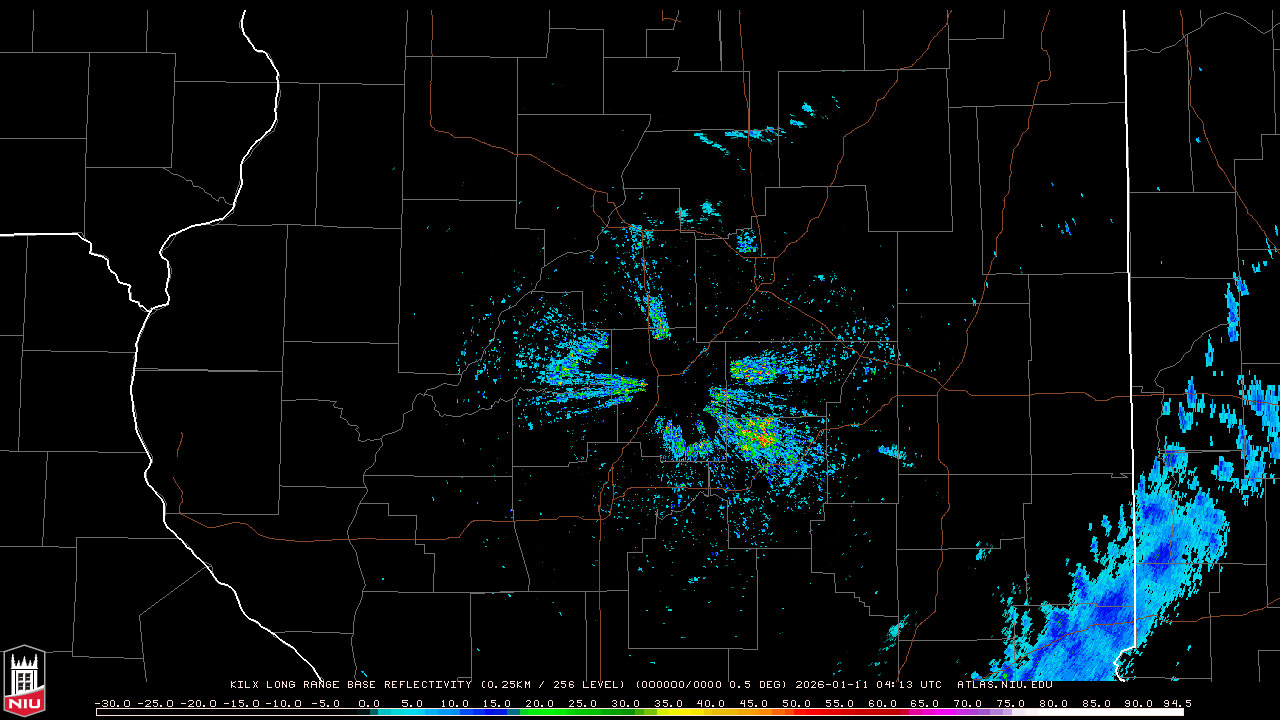Click the KILX LONG RANGE BASE REFLECTIVITY title

tap(351, 685)
